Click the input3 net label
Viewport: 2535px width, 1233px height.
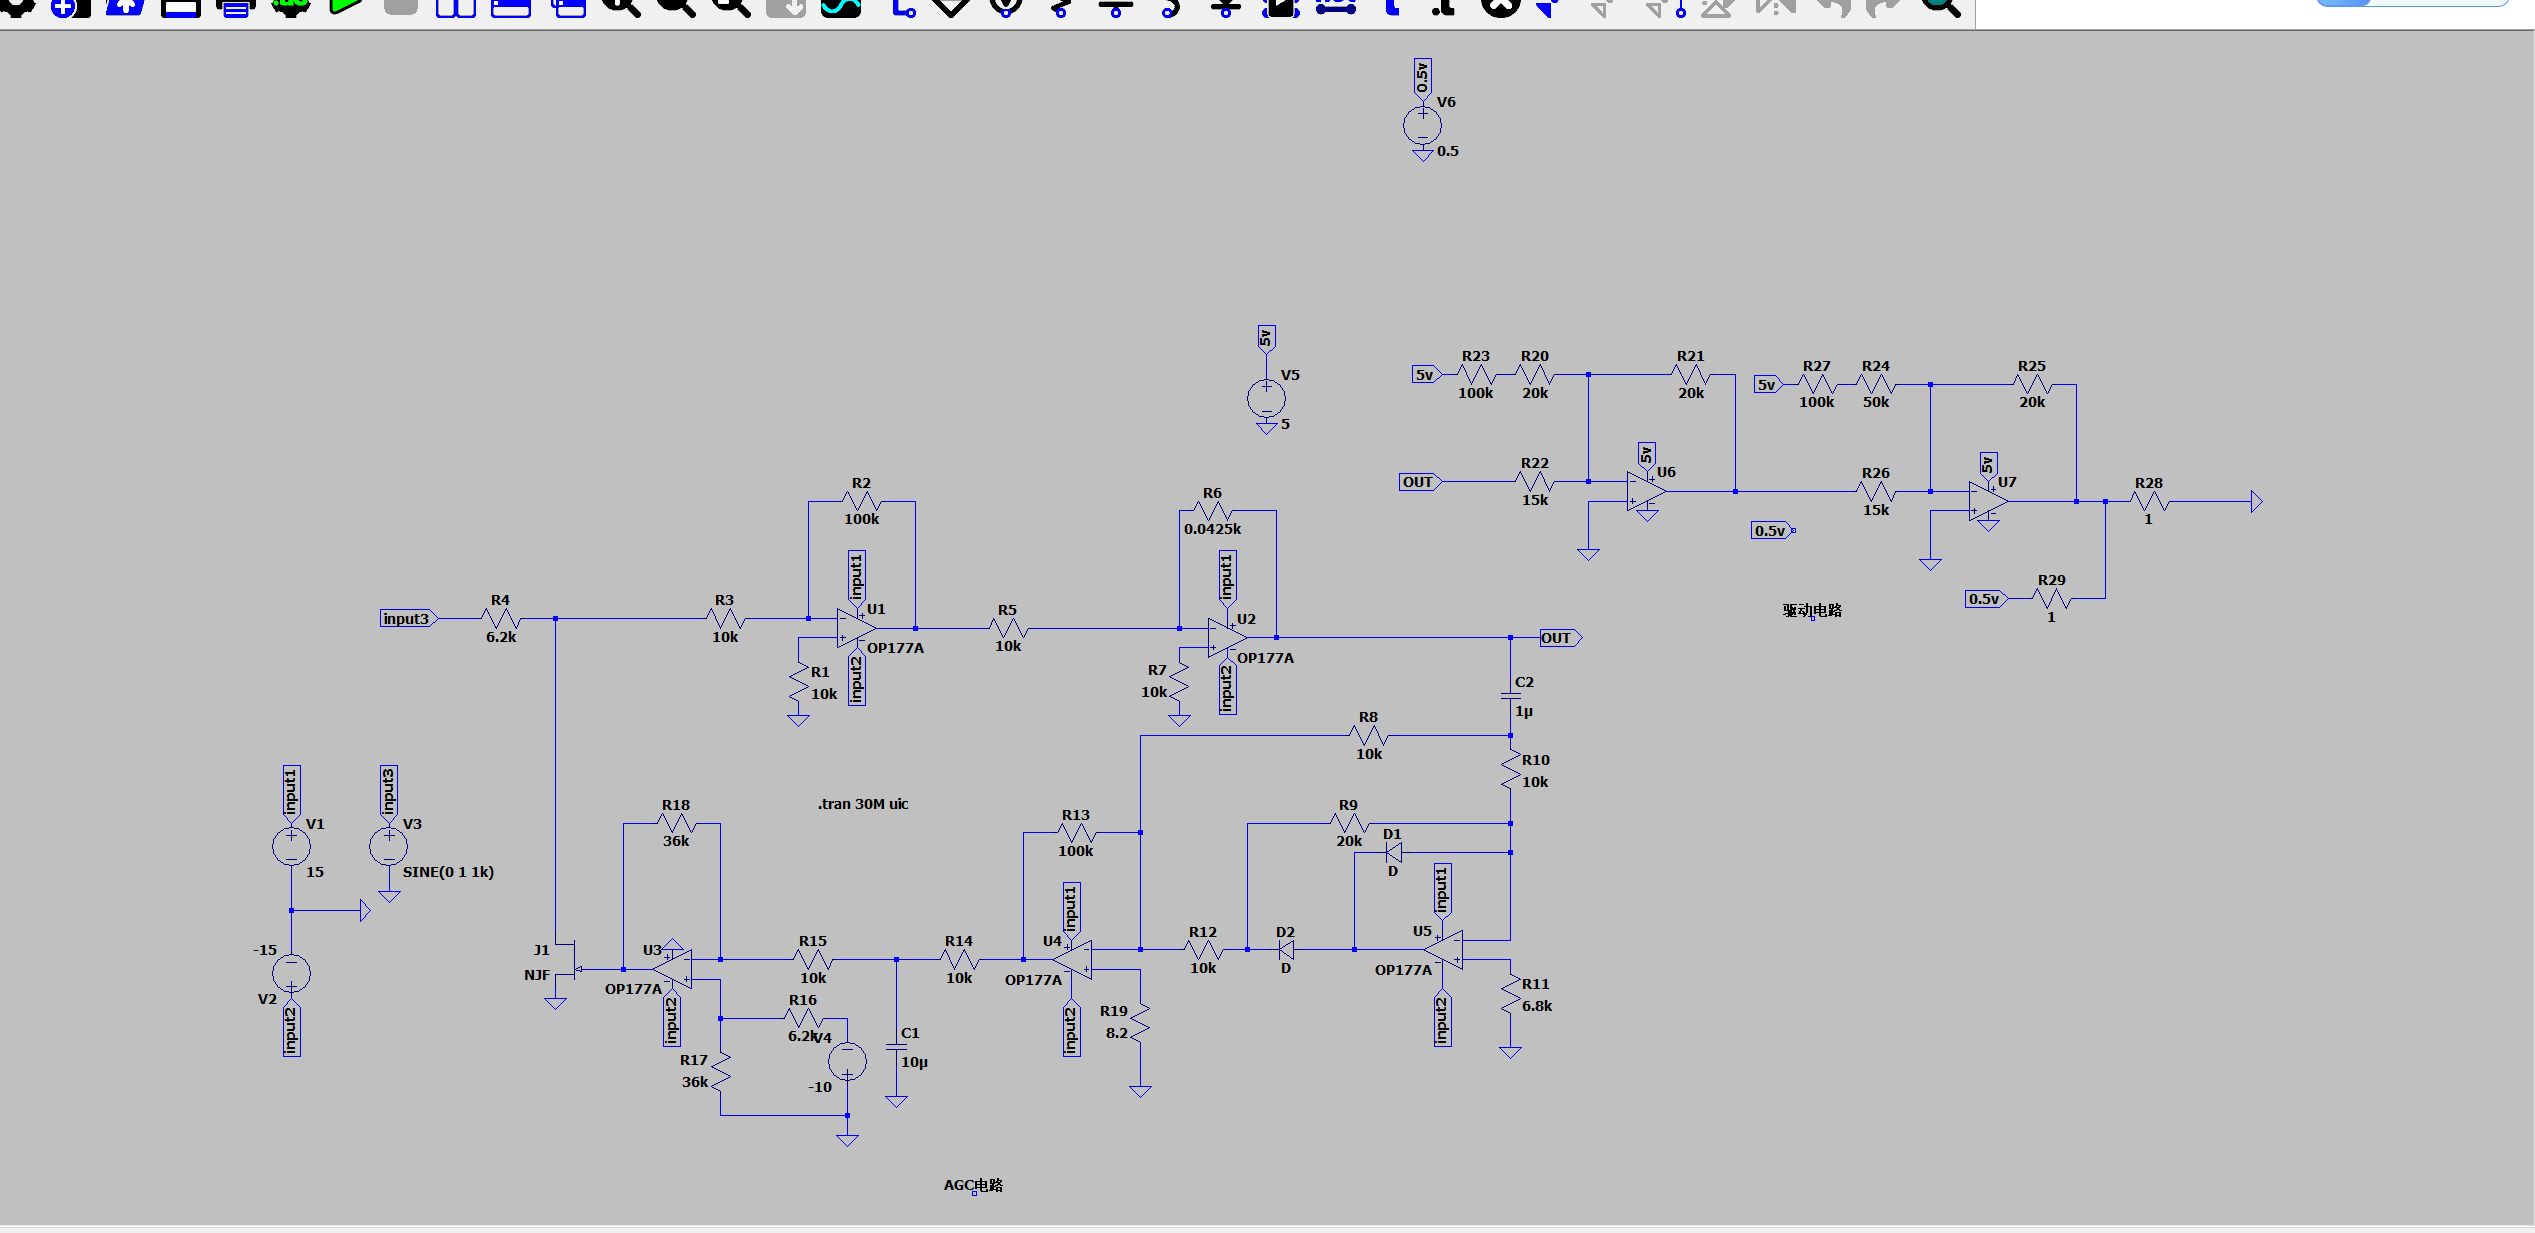[x=408, y=619]
